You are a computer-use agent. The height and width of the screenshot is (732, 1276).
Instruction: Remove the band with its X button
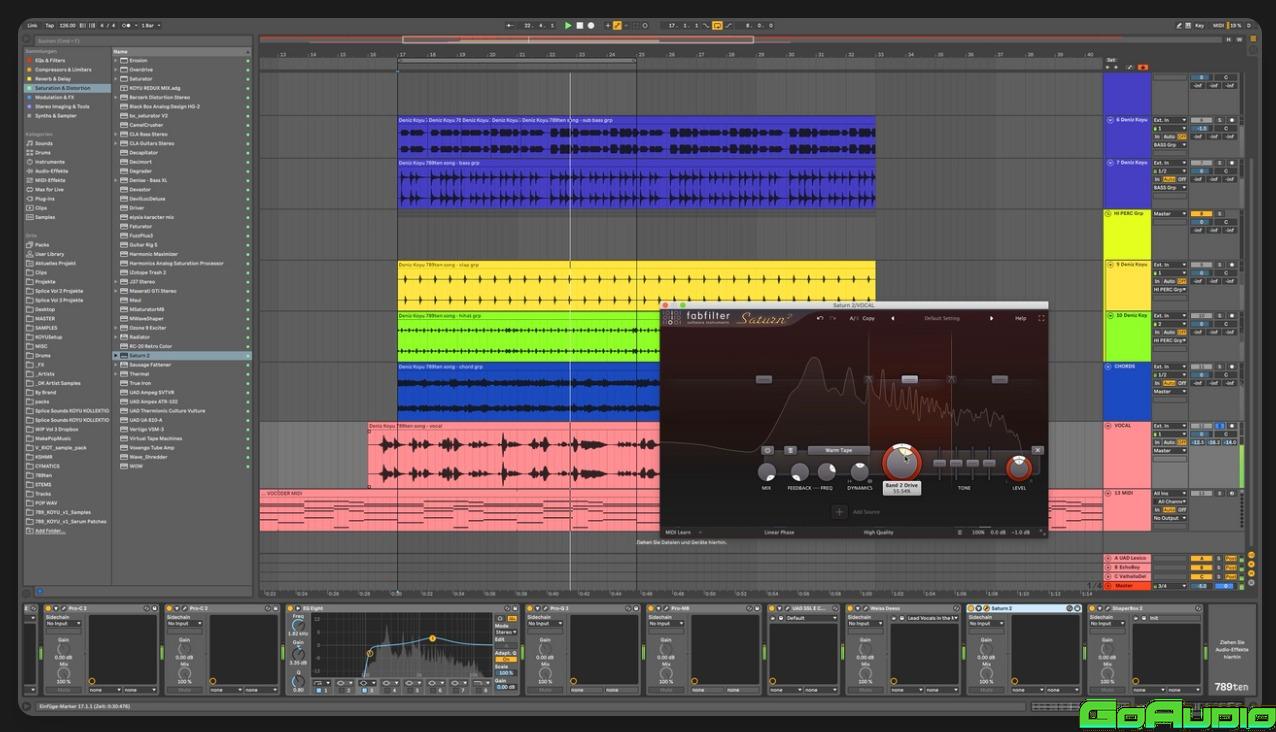(1037, 450)
